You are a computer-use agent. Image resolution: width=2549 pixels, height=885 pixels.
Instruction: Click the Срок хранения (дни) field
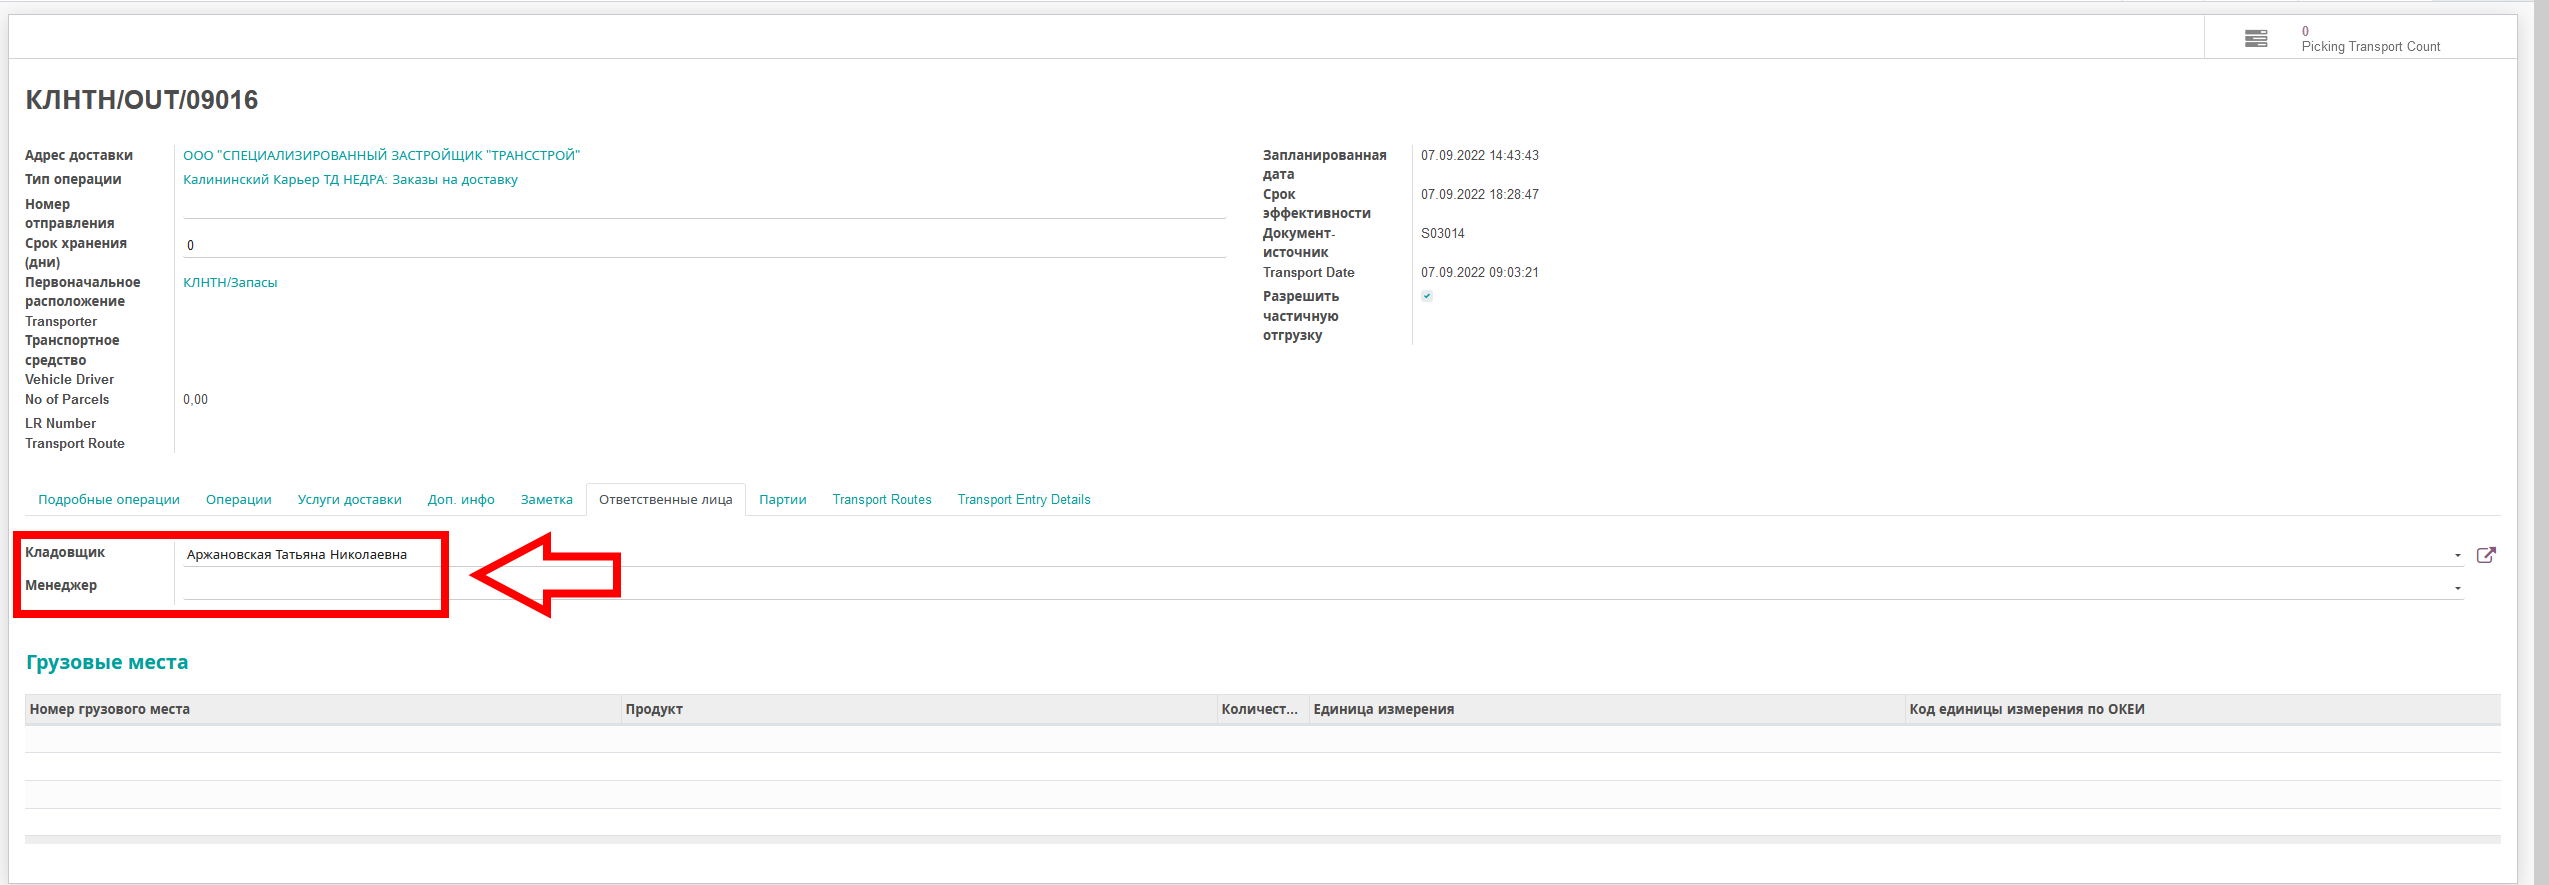[703, 246]
